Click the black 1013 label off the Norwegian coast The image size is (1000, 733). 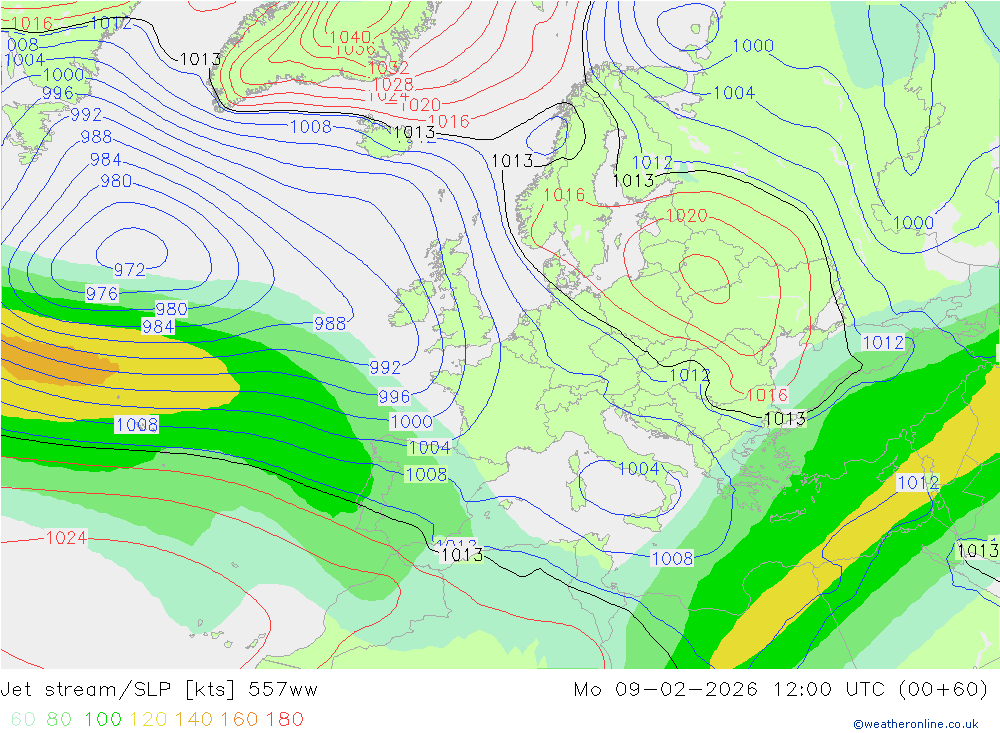tap(512, 161)
